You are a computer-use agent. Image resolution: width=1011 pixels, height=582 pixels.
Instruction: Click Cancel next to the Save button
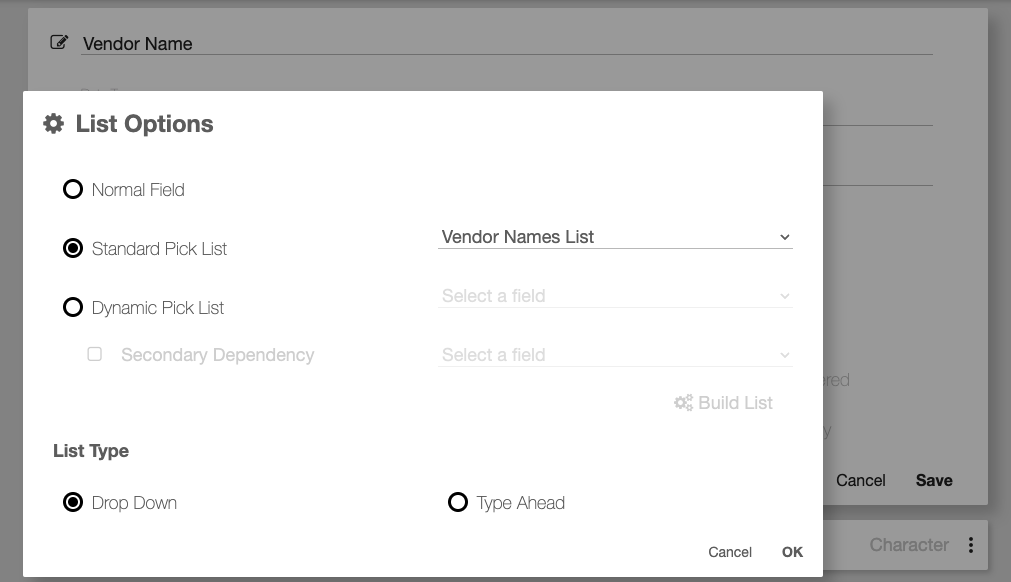point(861,480)
